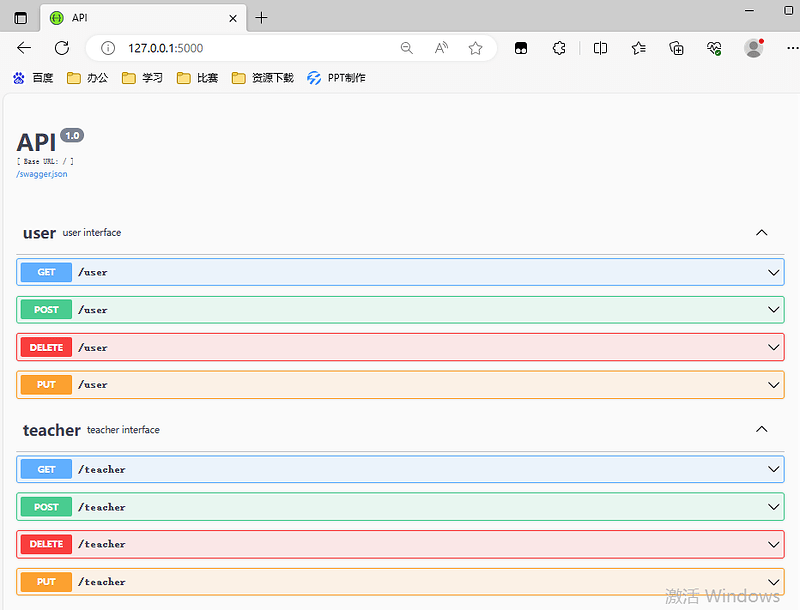Click the GET badge for /teacher
Screen dimensions: 800x610
tap(46, 469)
